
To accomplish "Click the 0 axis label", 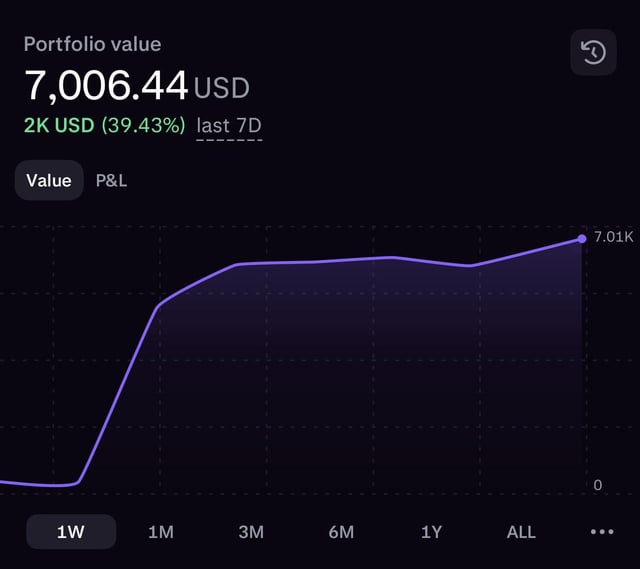I will (598, 485).
